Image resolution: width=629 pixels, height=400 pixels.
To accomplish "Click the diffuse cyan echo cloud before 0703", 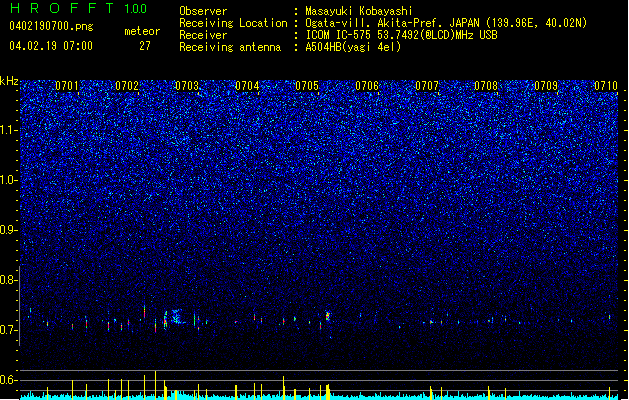I will coord(177,317).
